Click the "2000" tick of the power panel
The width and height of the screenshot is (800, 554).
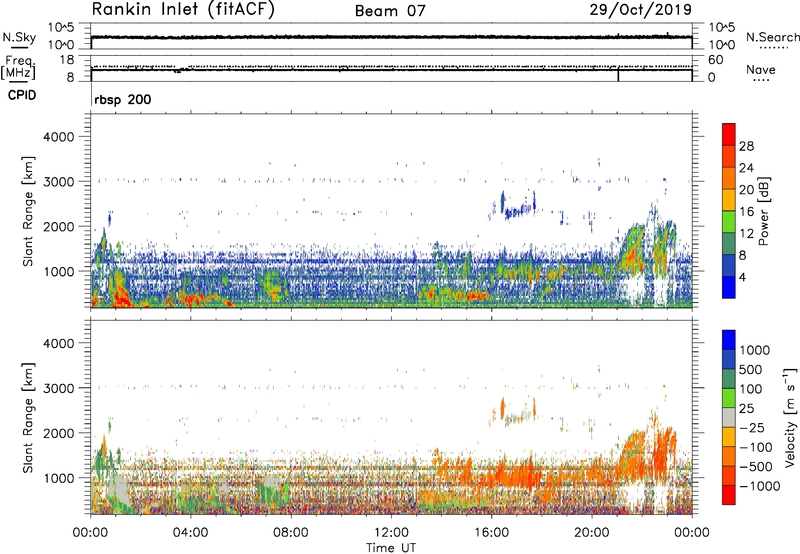pos(58,226)
